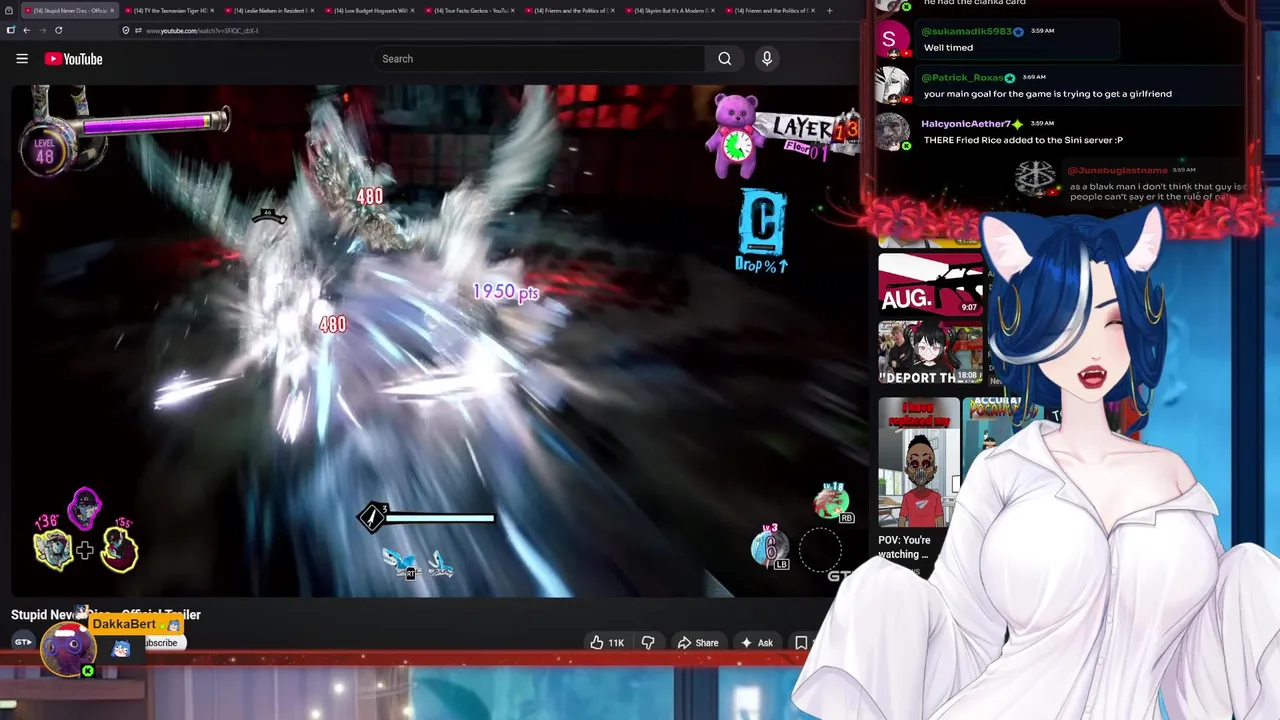Click the S avatar in chat
Image resolution: width=1280 pixels, height=720 pixels.
(892, 40)
